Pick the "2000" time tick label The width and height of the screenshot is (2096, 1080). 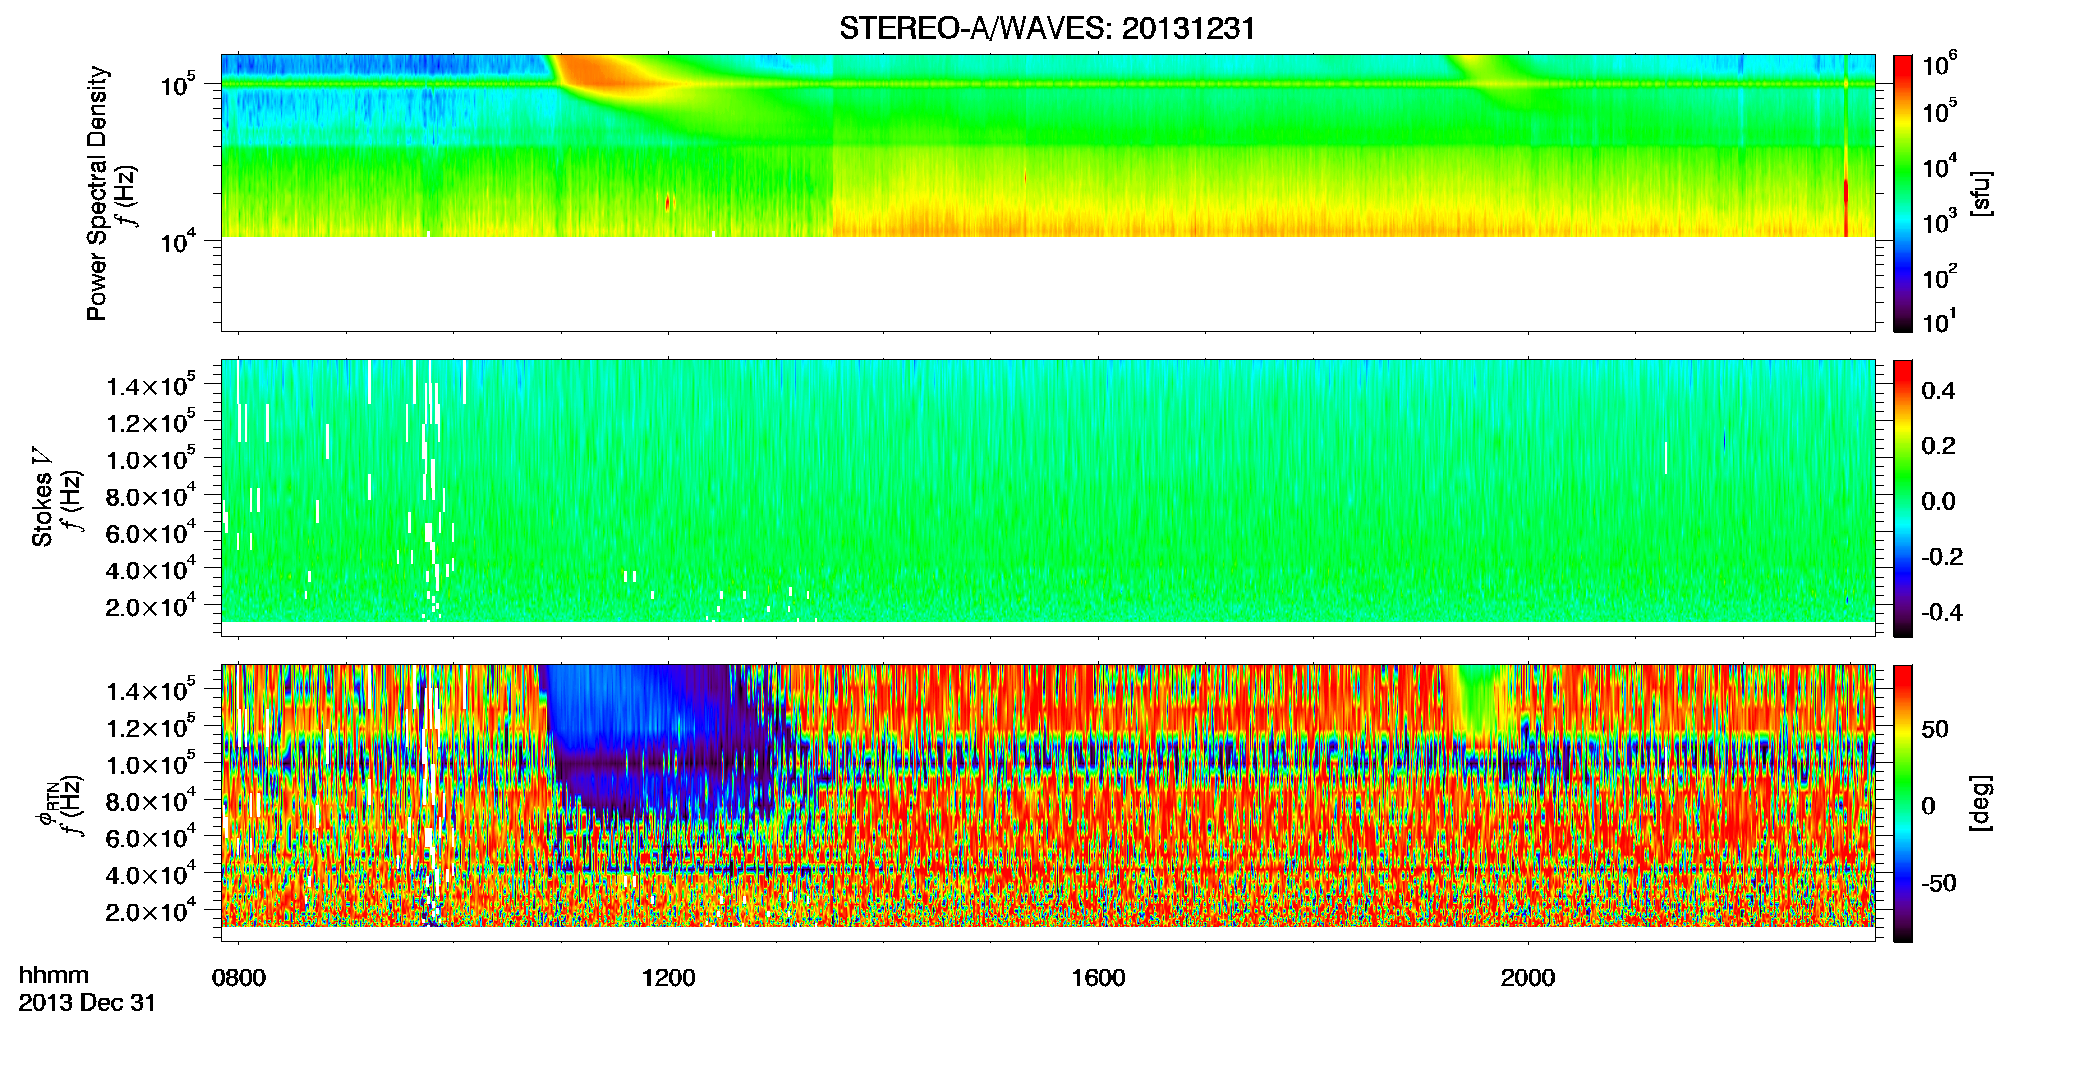(1527, 978)
